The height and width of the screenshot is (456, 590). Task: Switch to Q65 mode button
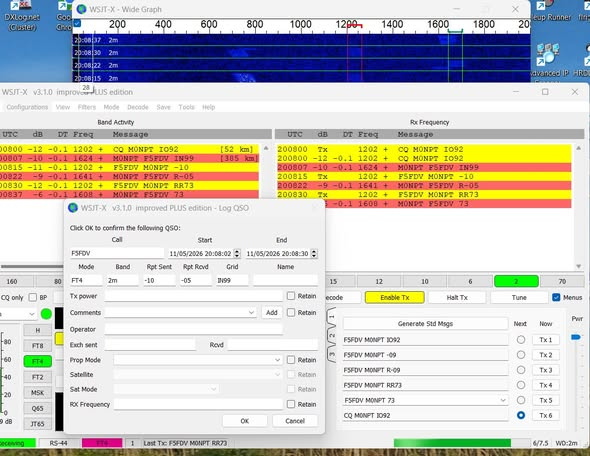tap(38, 409)
